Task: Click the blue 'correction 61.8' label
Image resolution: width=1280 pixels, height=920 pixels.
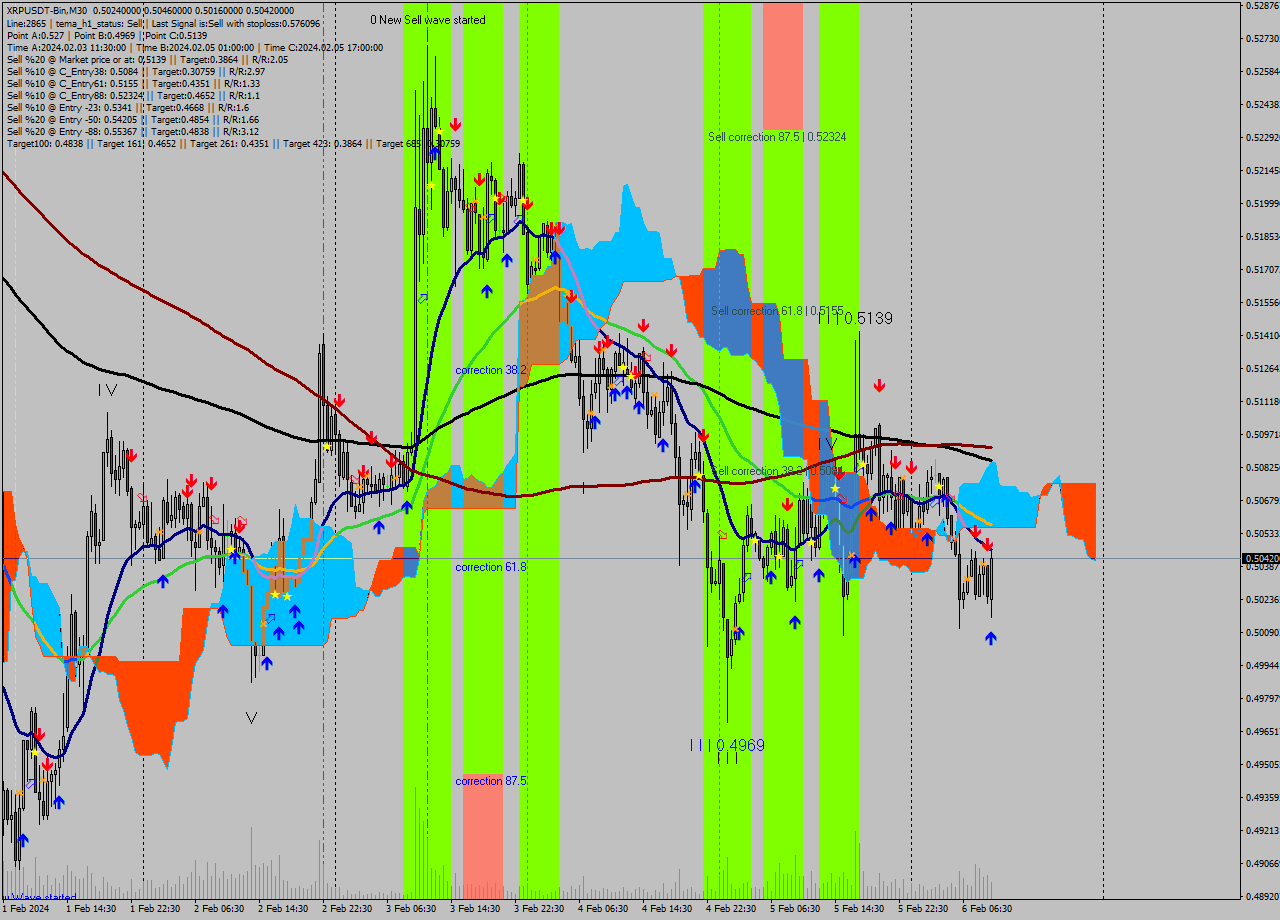Action: point(491,567)
